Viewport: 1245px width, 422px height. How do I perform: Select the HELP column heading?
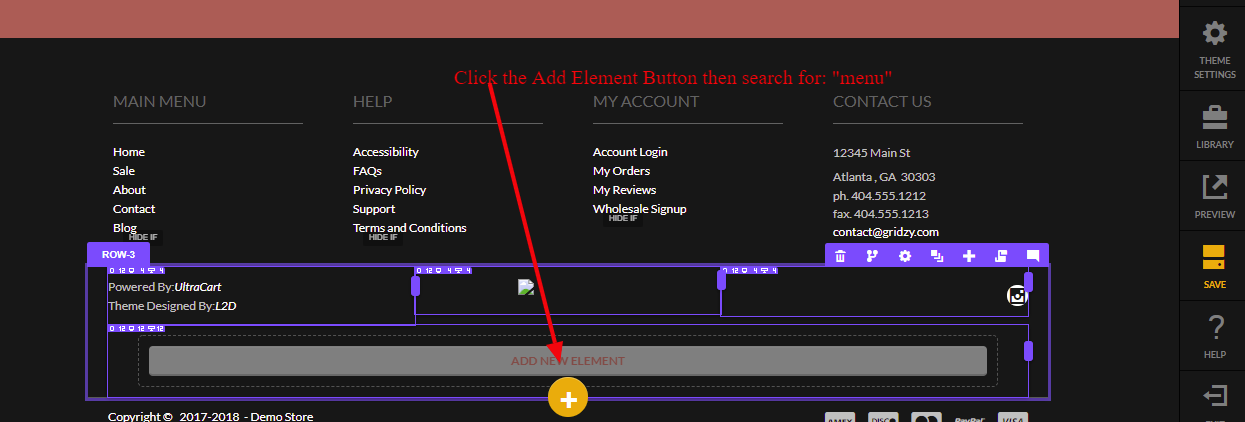pos(373,101)
